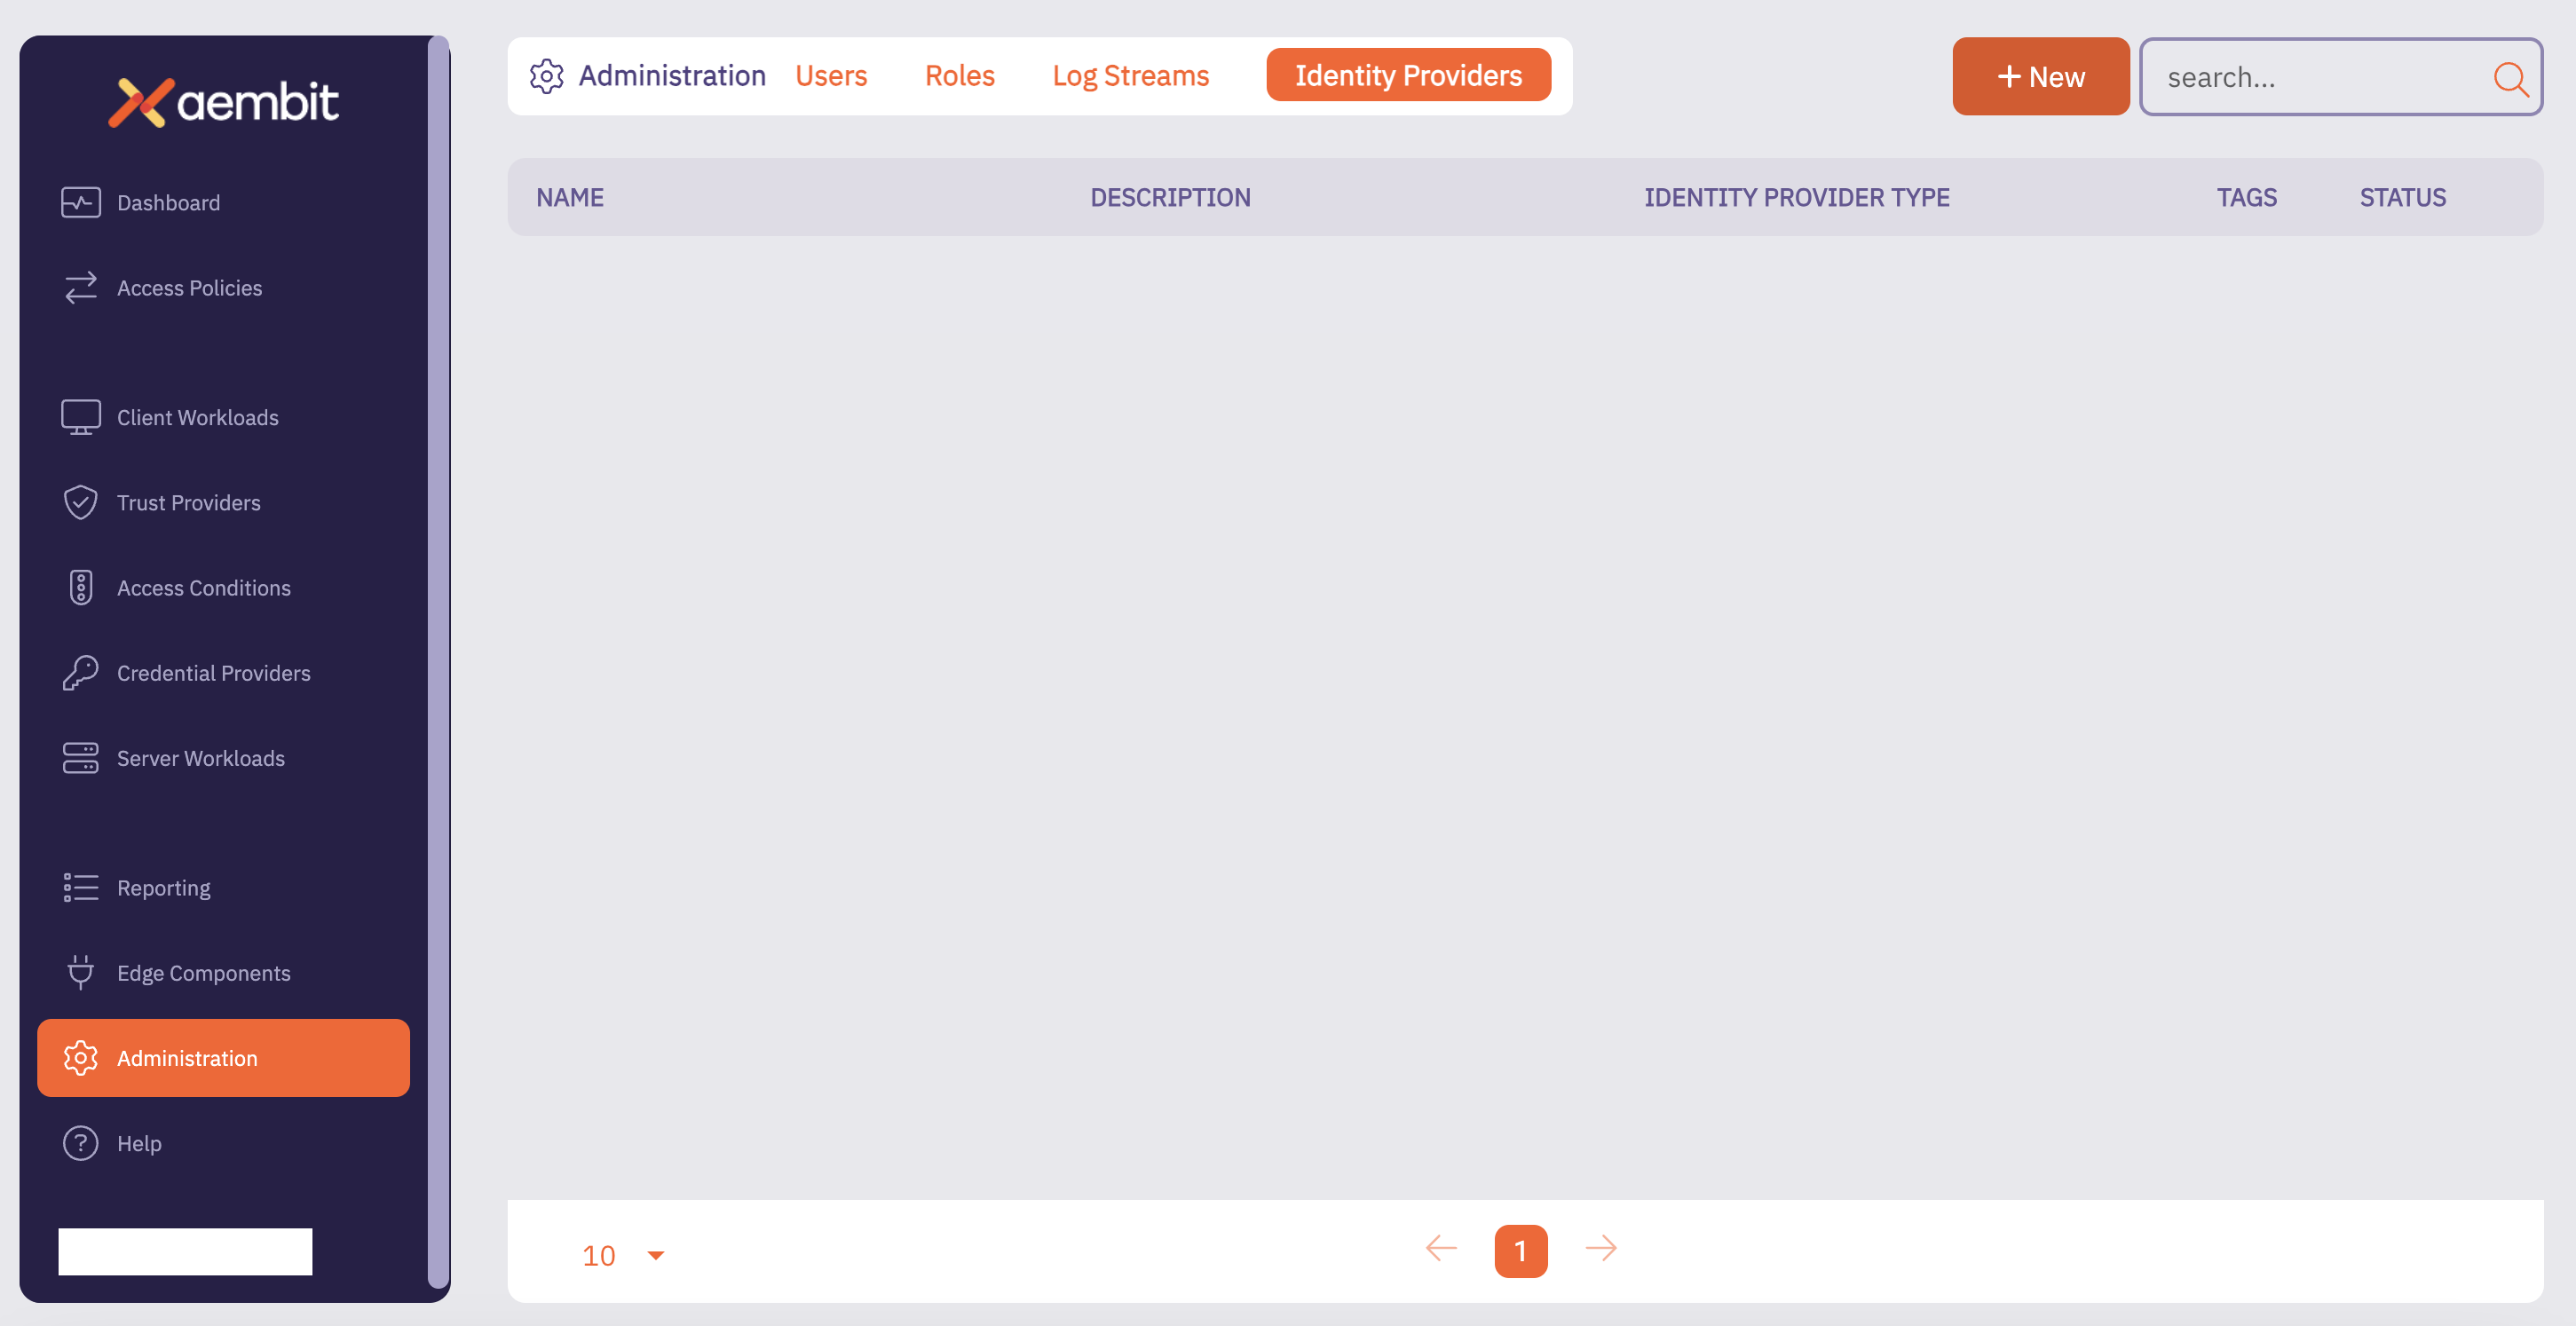Switch to the Users tab
2576x1326 pixels.
click(x=831, y=76)
